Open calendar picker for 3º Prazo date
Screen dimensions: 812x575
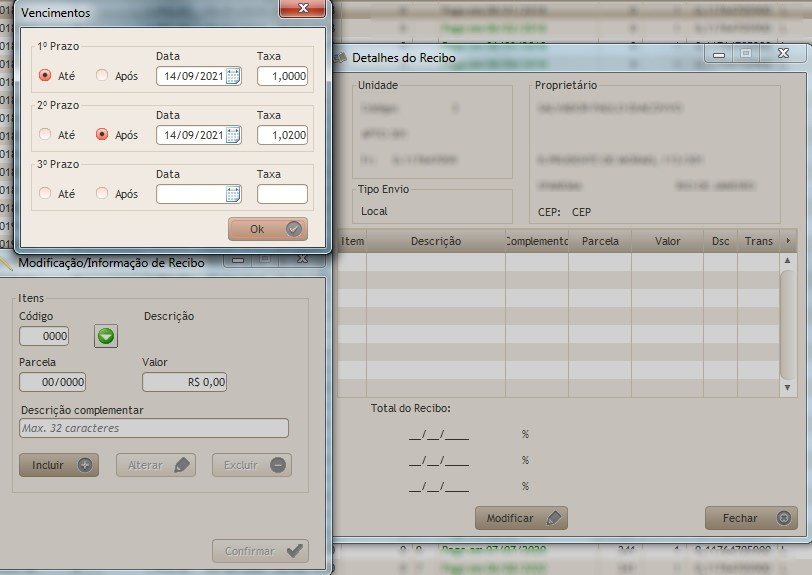coord(233,194)
